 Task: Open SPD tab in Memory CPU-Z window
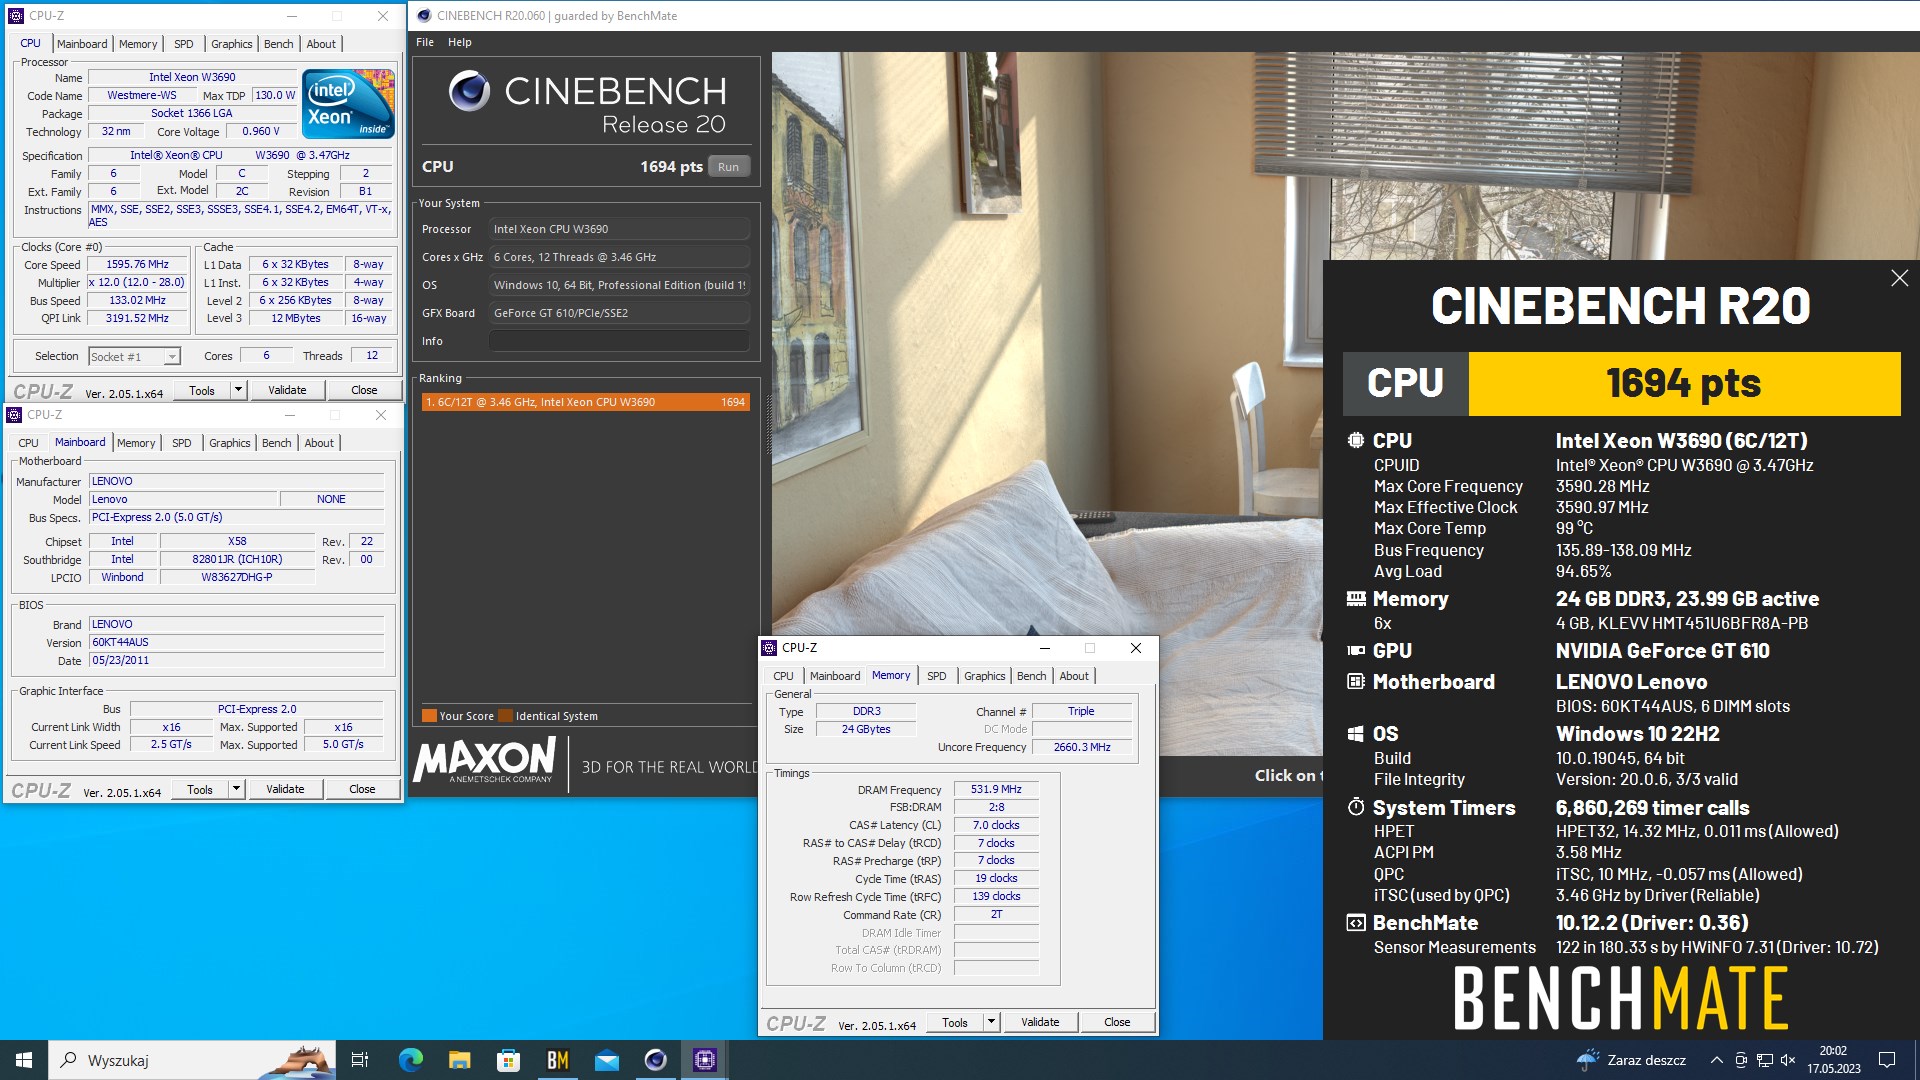[937, 676]
